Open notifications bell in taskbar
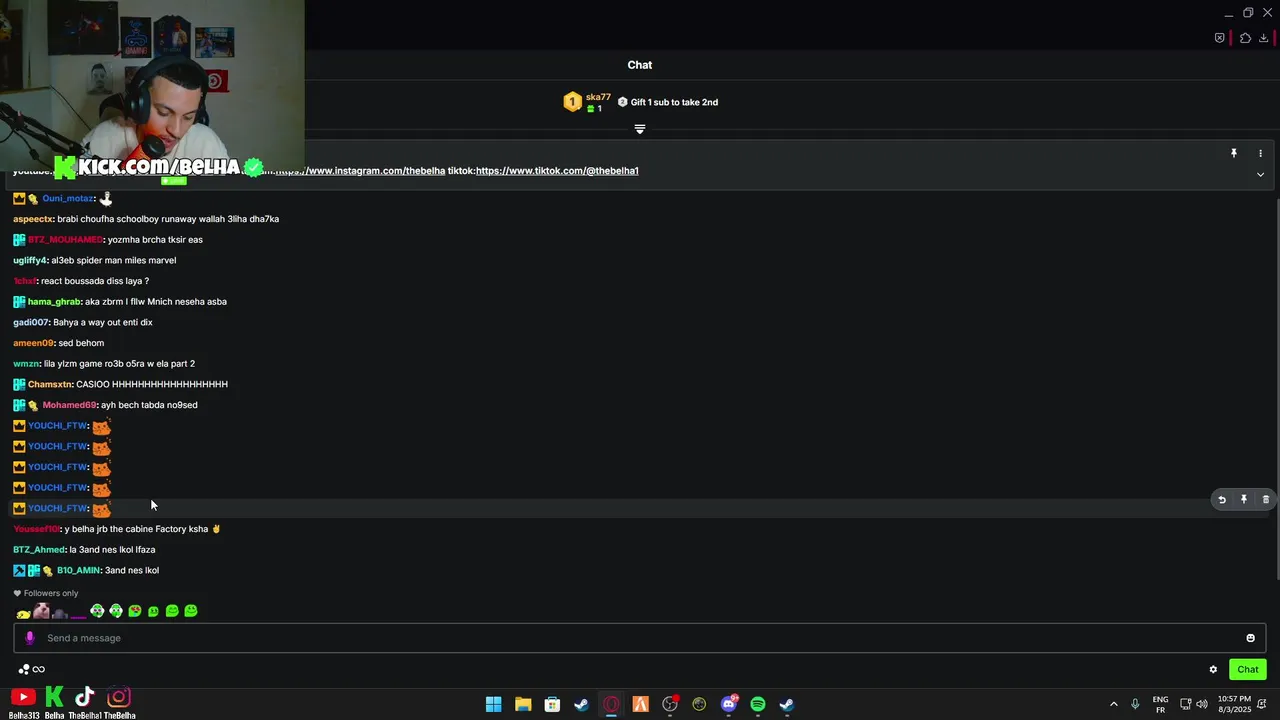The image size is (1280, 720). coord(1264,704)
